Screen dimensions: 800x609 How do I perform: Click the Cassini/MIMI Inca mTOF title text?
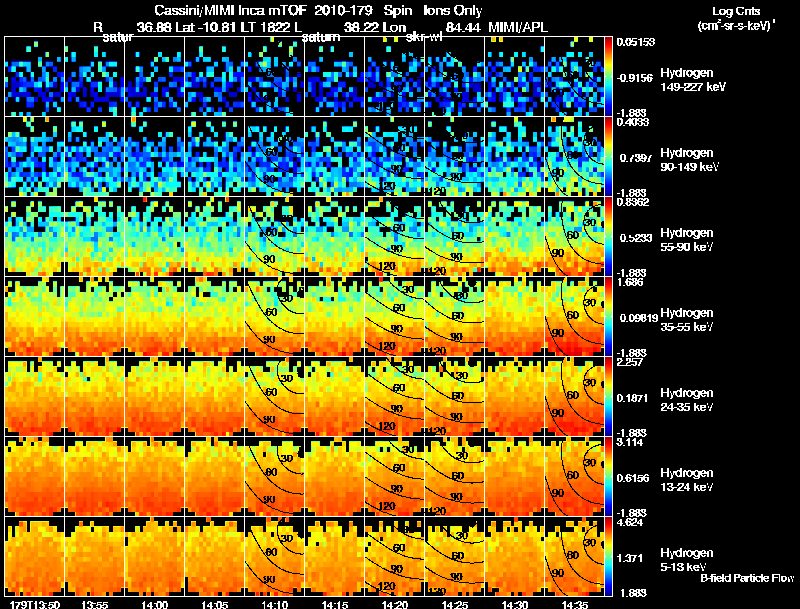click(x=231, y=10)
